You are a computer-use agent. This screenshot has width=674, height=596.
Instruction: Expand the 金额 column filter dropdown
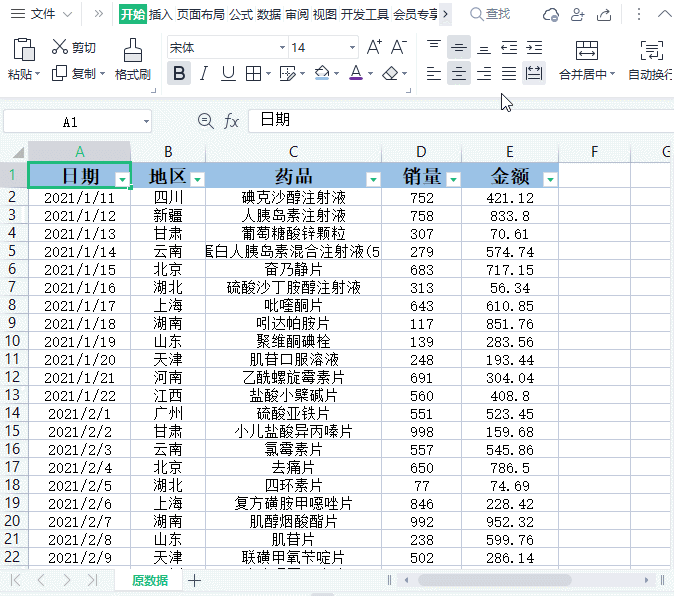click(549, 179)
